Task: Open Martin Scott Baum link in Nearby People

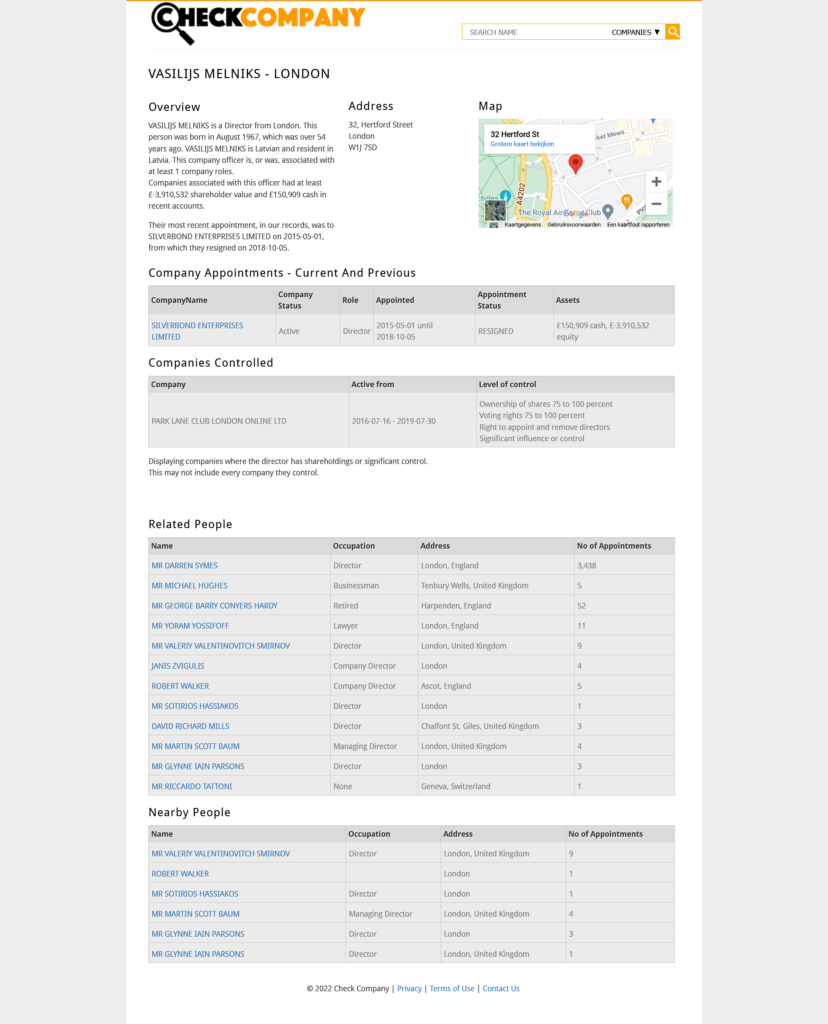Action: pyautogui.click(x=195, y=914)
